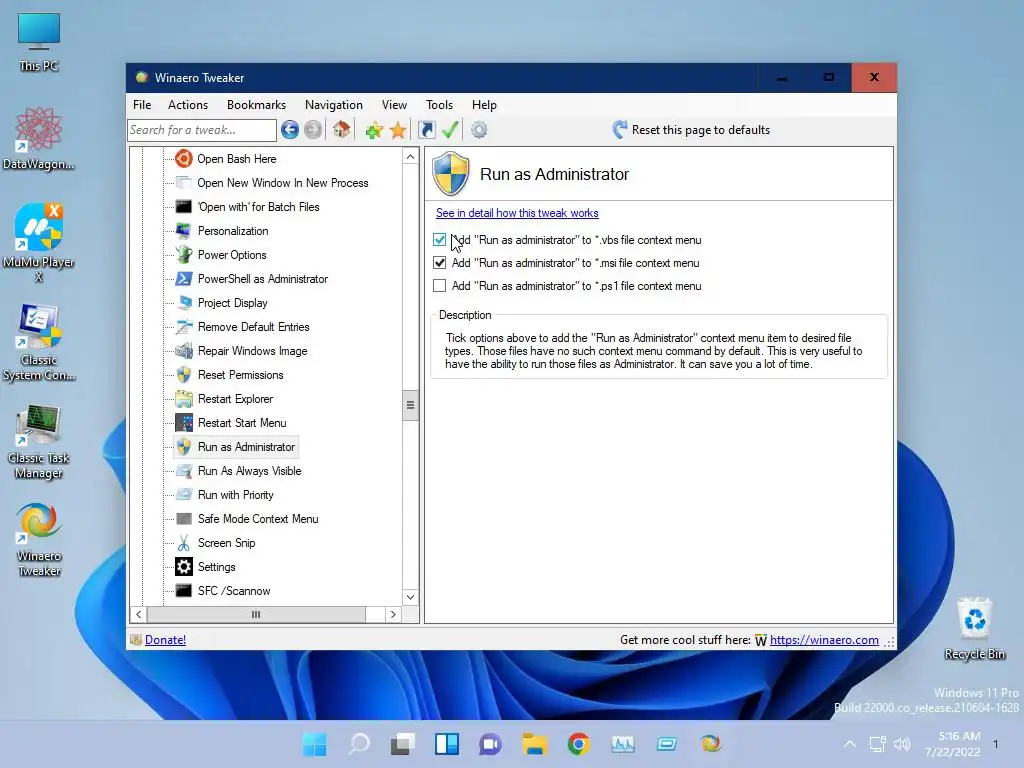
Task: Launch Google Chrome from taskbar
Action: [x=579, y=744]
